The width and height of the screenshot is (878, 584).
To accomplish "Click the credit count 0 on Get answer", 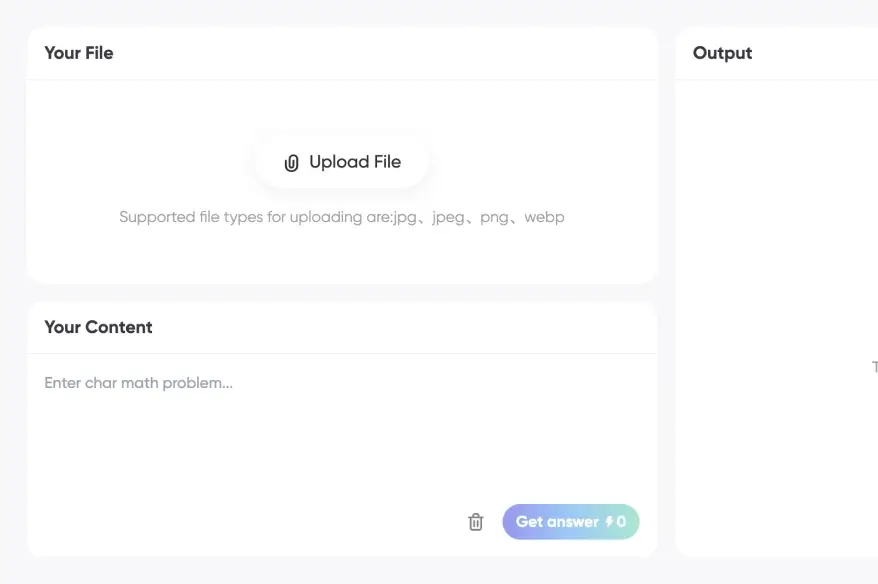I will coord(621,522).
